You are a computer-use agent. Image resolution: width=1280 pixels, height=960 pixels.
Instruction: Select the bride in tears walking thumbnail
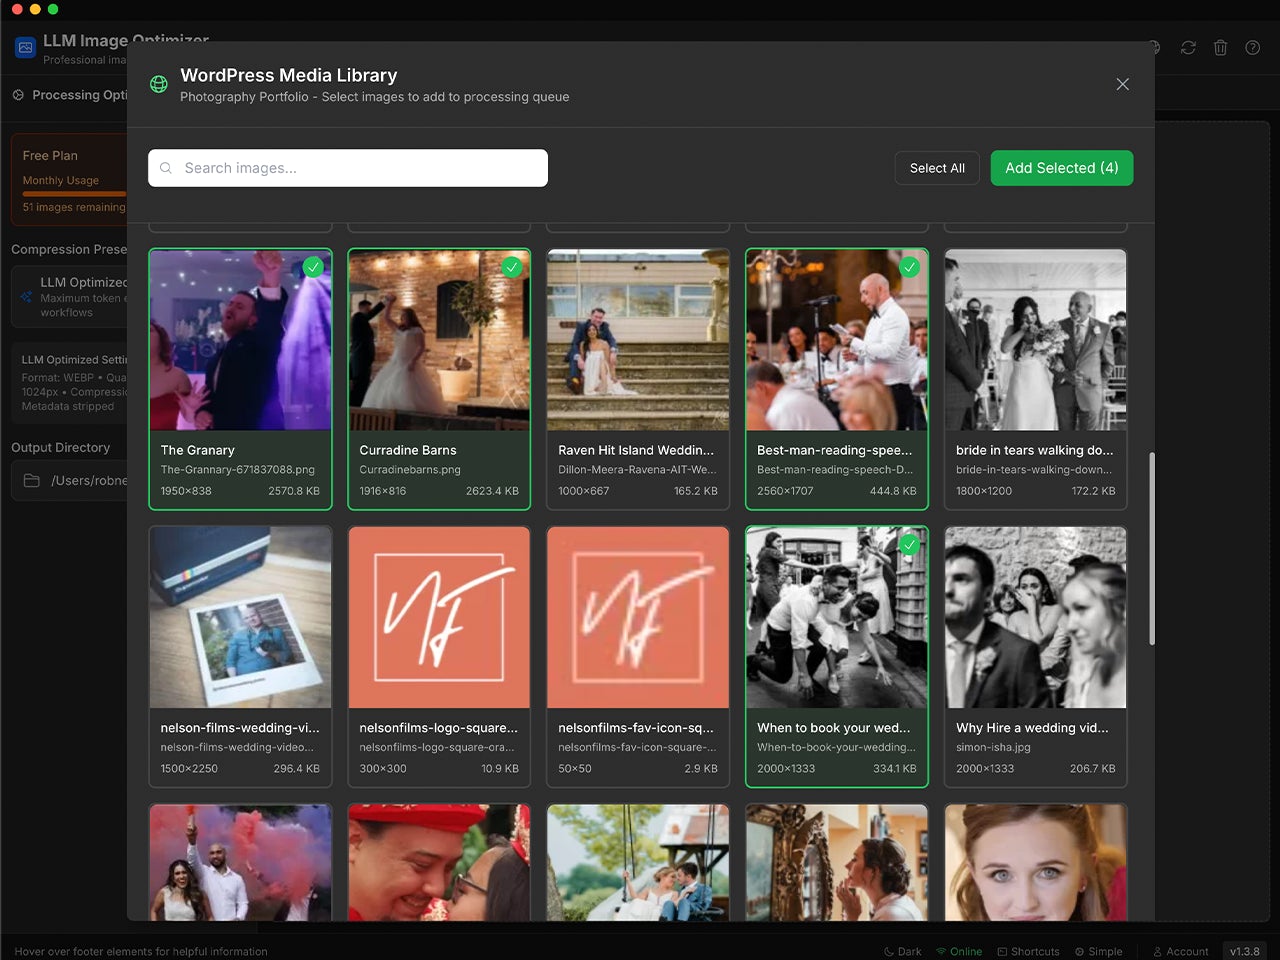(1036, 340)
